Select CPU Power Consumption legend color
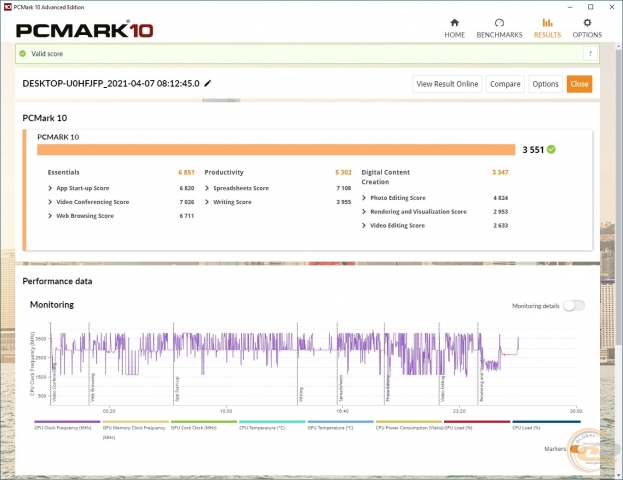This screenshot has width=623, height=480. pyautogui.click(x=409, y=422)
